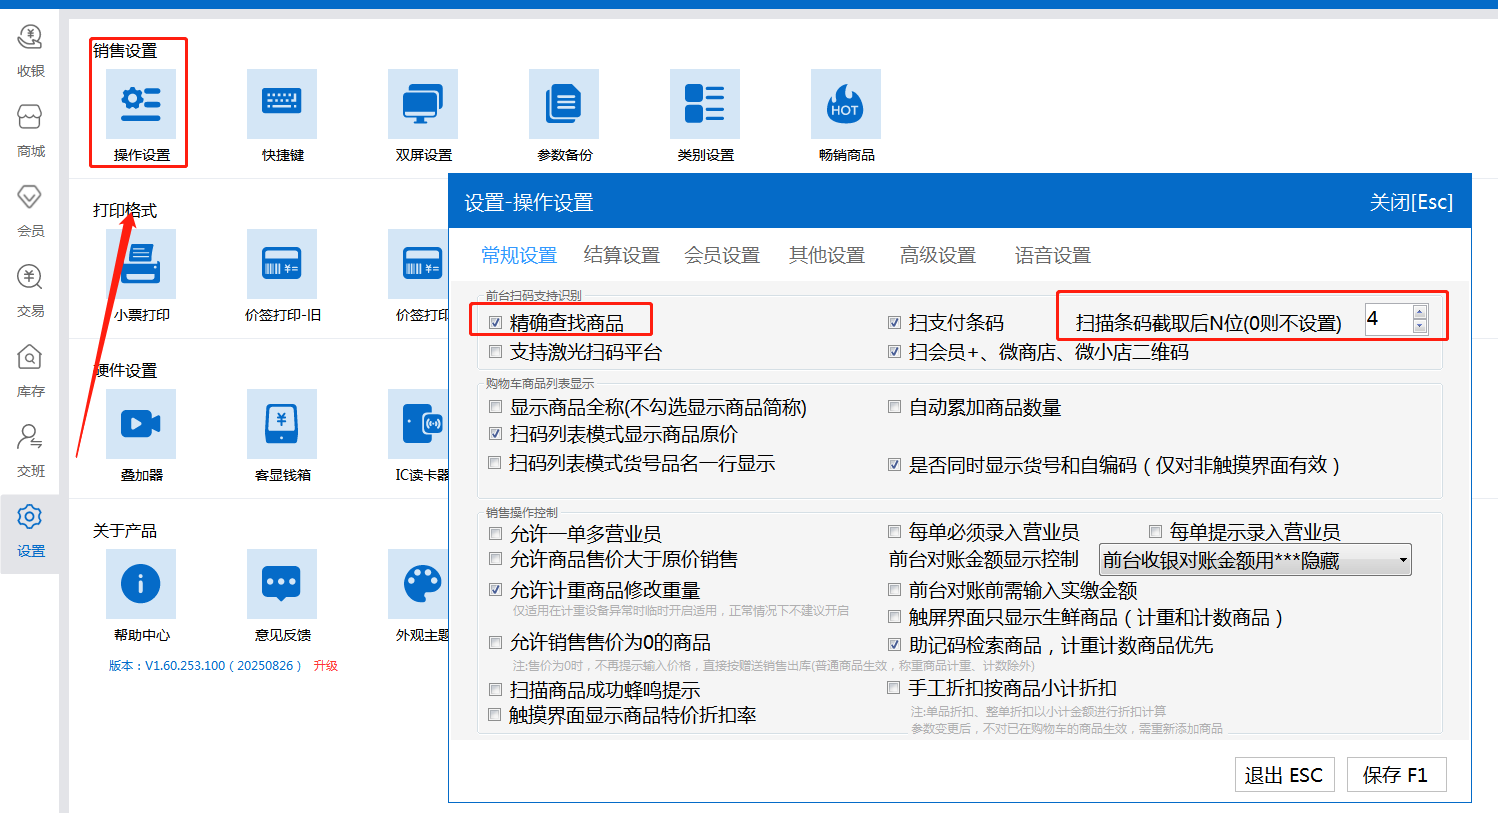The height and width of the screenshot is (813, 1498).
Task: Toggle the 自动累加商品数量 checkbox
Action: click(895, 407)
